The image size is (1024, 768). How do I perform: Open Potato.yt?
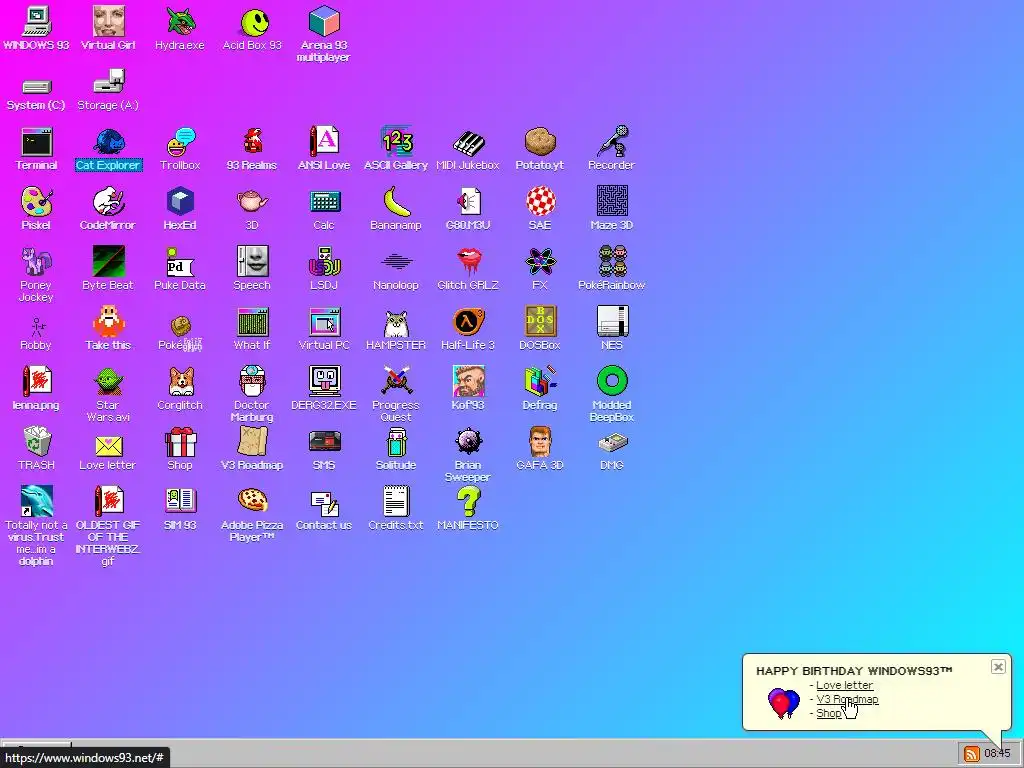pyautogui.click(x=539, y=142)
